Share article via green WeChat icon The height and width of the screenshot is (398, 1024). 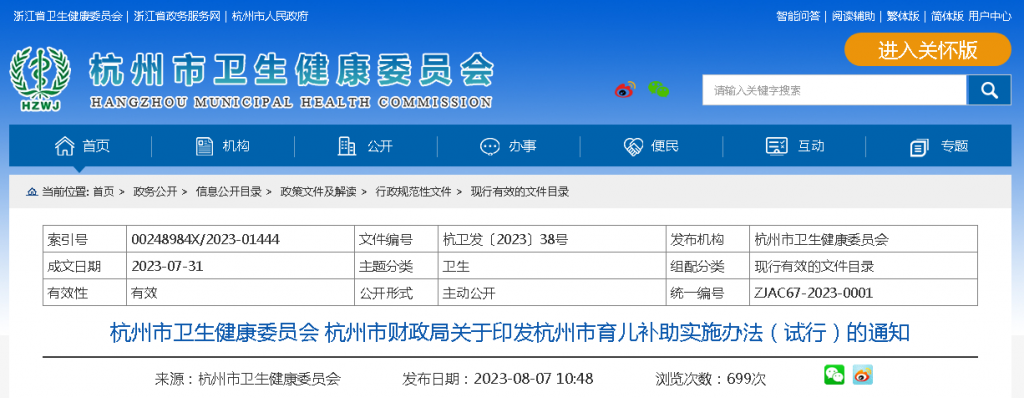pos(834,374)
